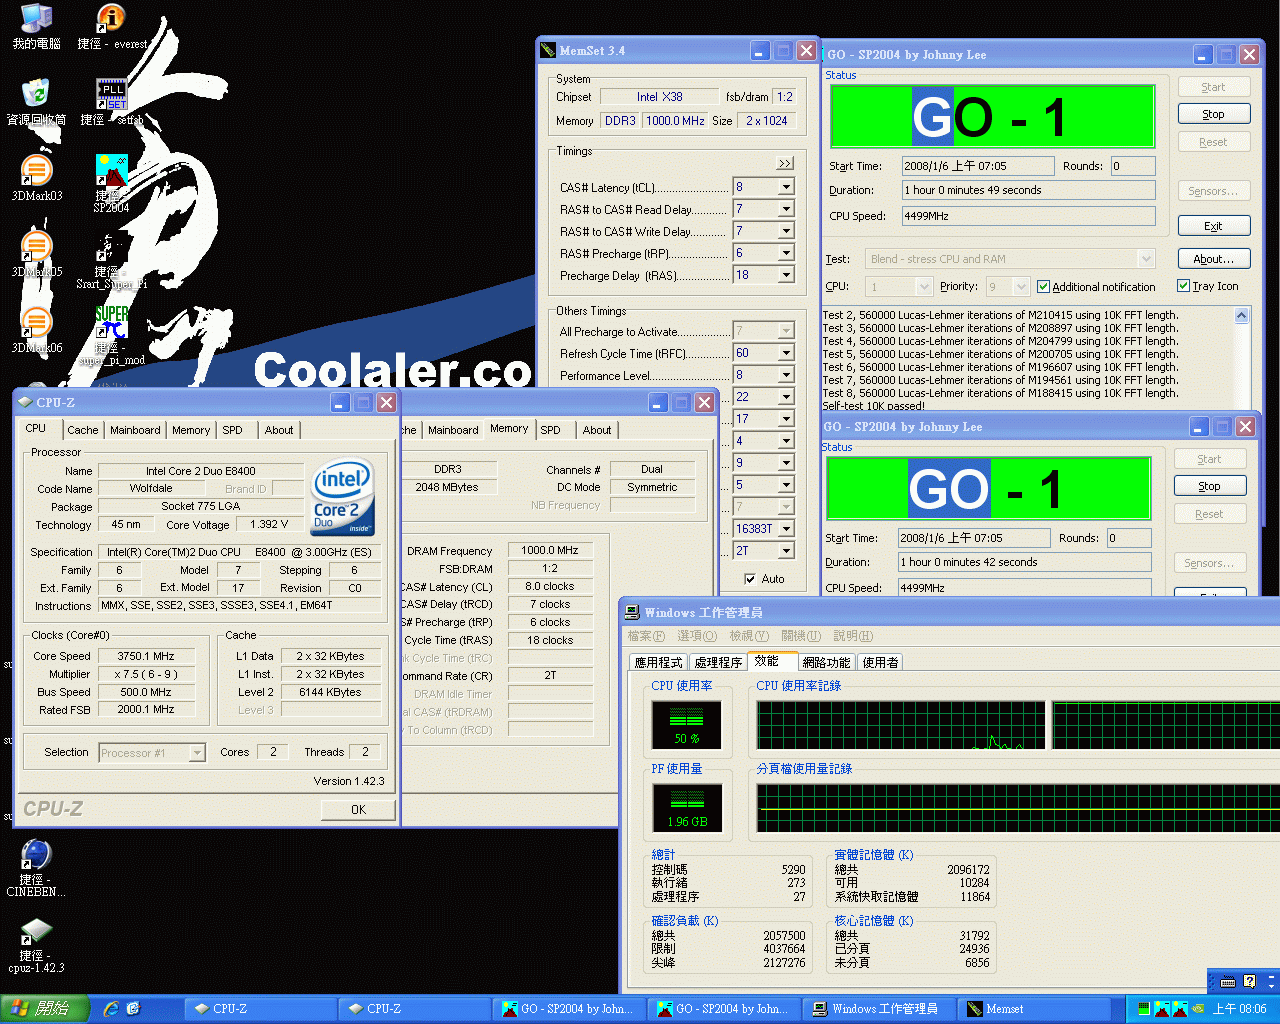
Task: Expand Precharge Delay (tRAS) dropdown
Action: tap(786, 275)
